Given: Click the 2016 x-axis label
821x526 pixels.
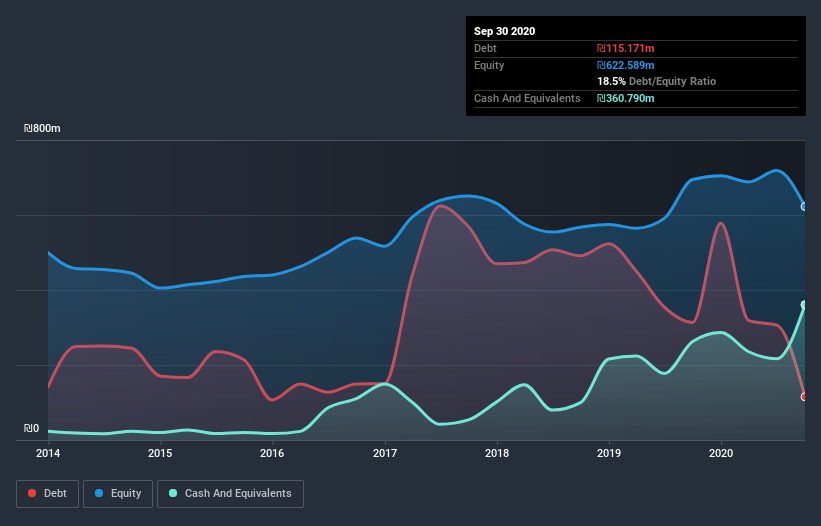Looking at the screenshot, I should (x=272, y=453).
